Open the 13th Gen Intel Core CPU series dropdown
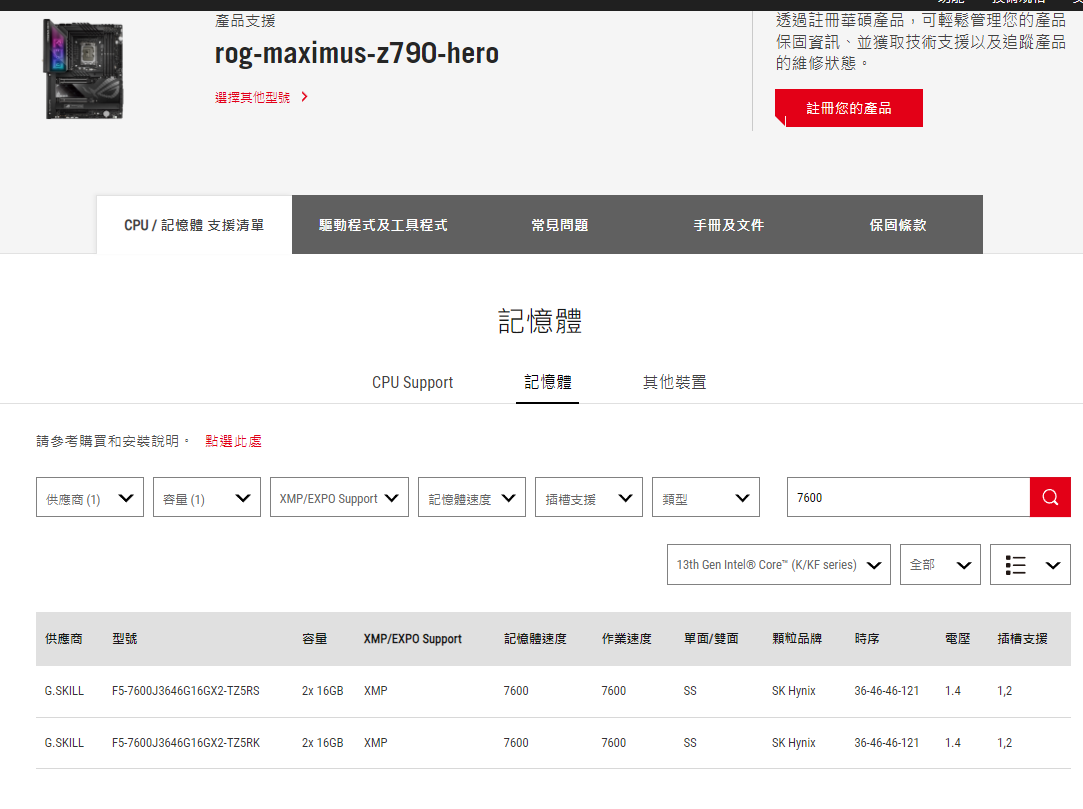Viewport: 1083px width, 809px height. point(778,564)
